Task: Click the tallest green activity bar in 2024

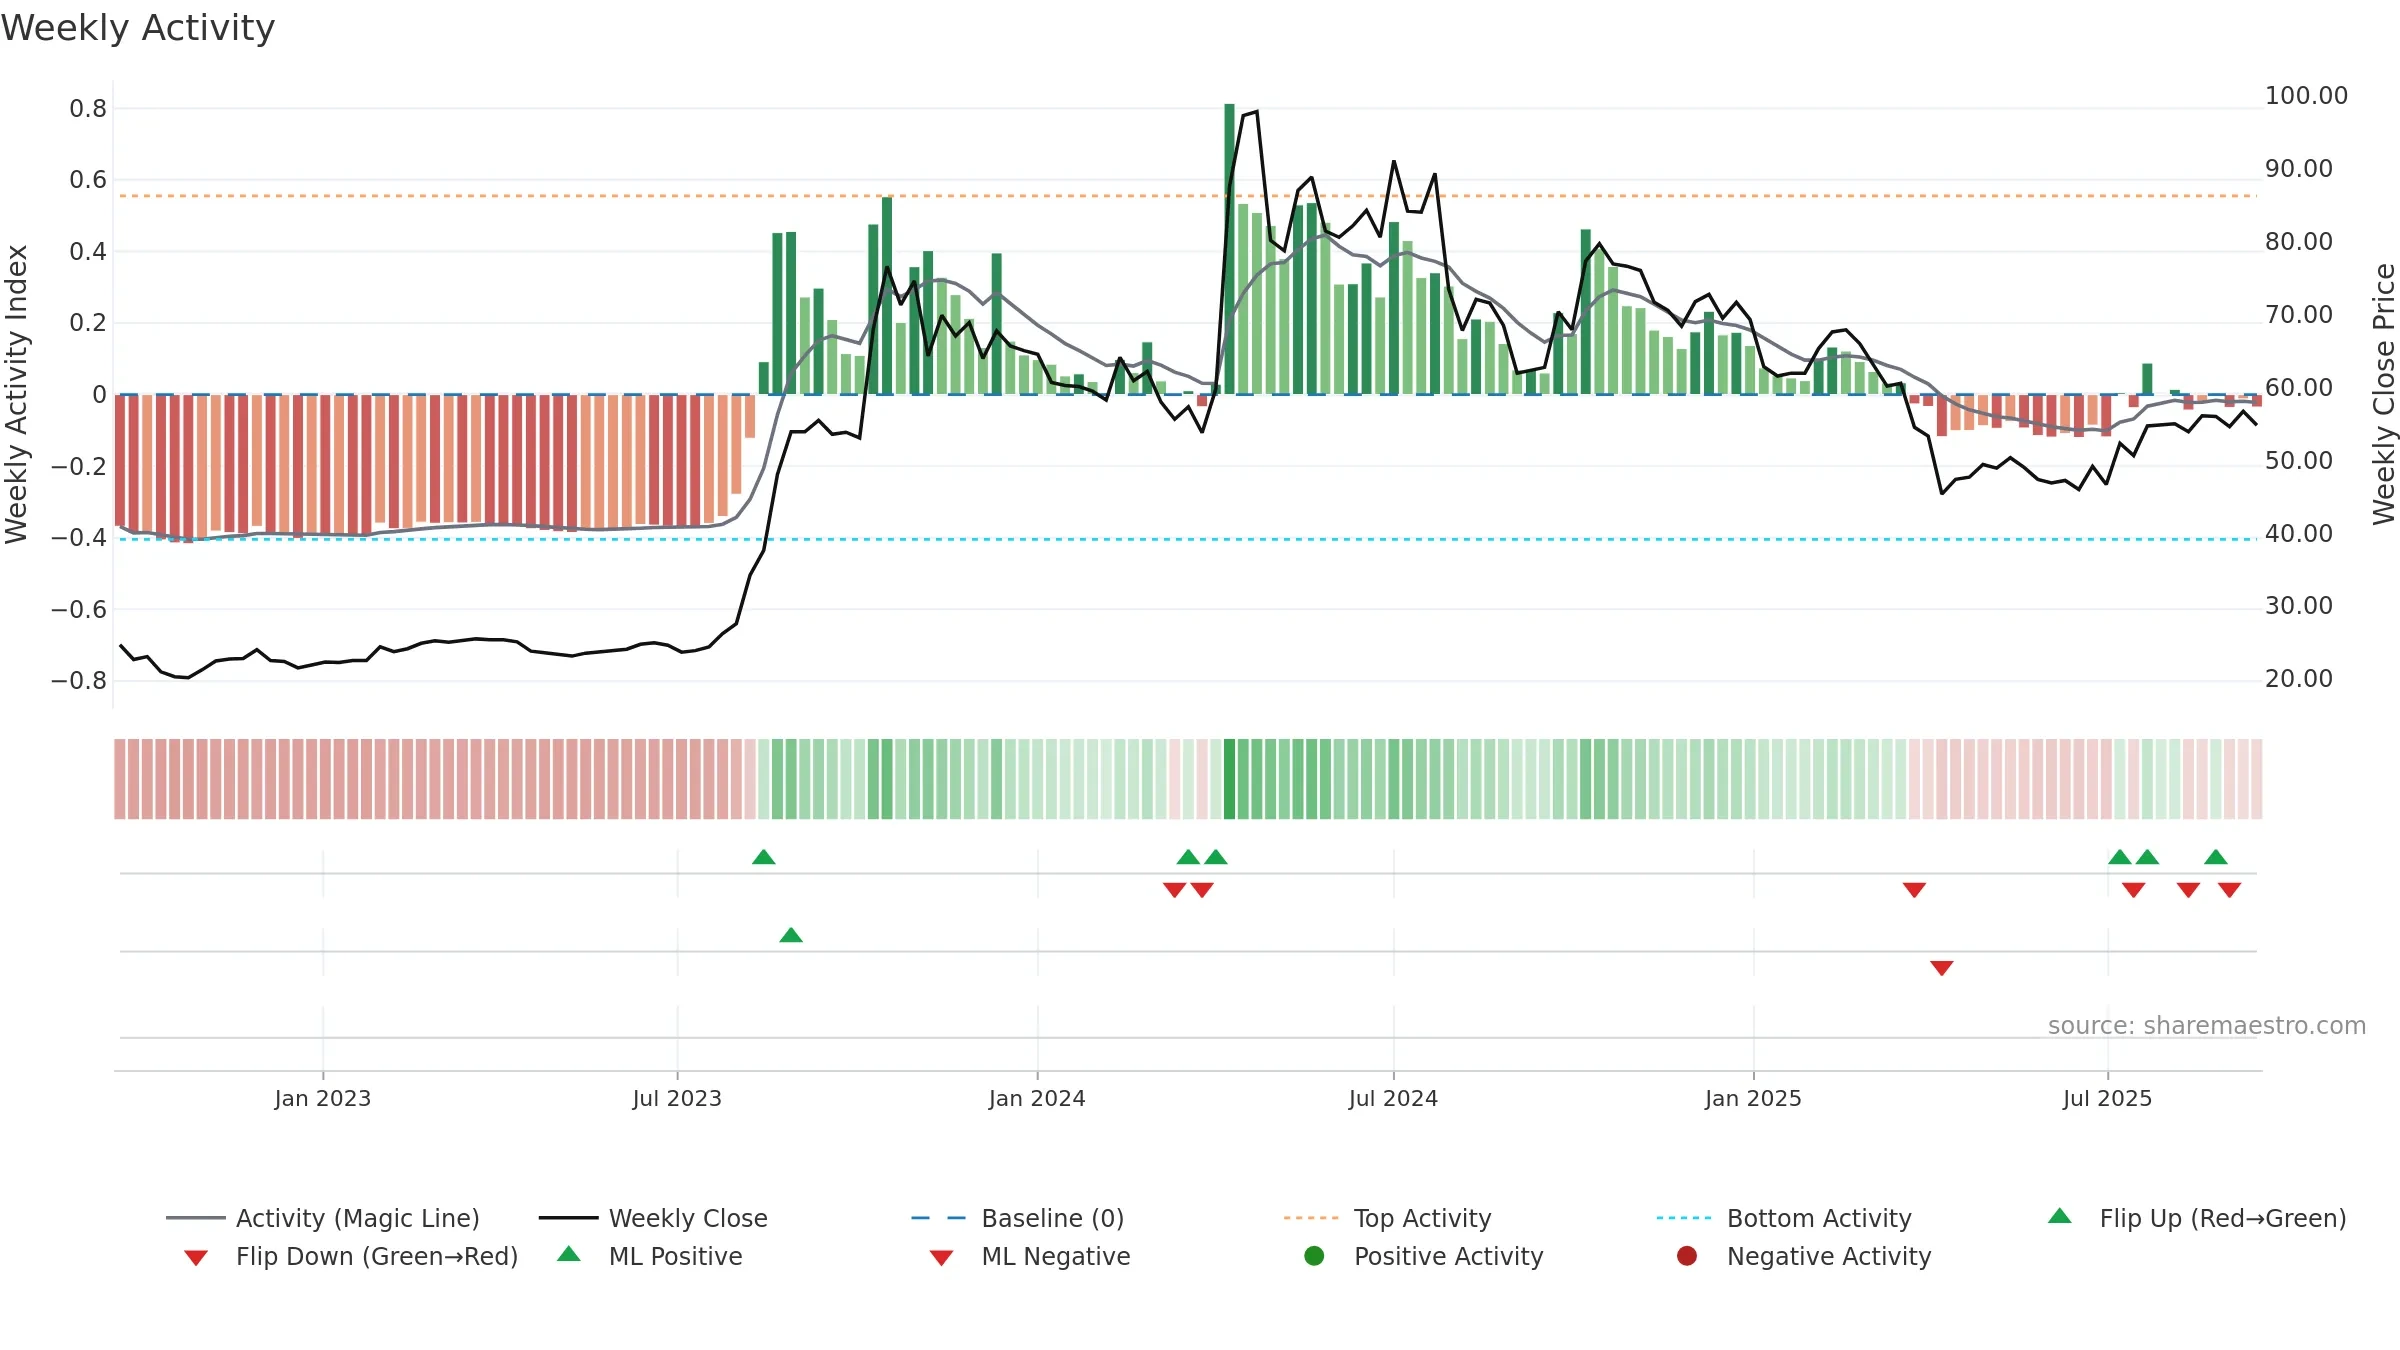Action: point(1229,249)
